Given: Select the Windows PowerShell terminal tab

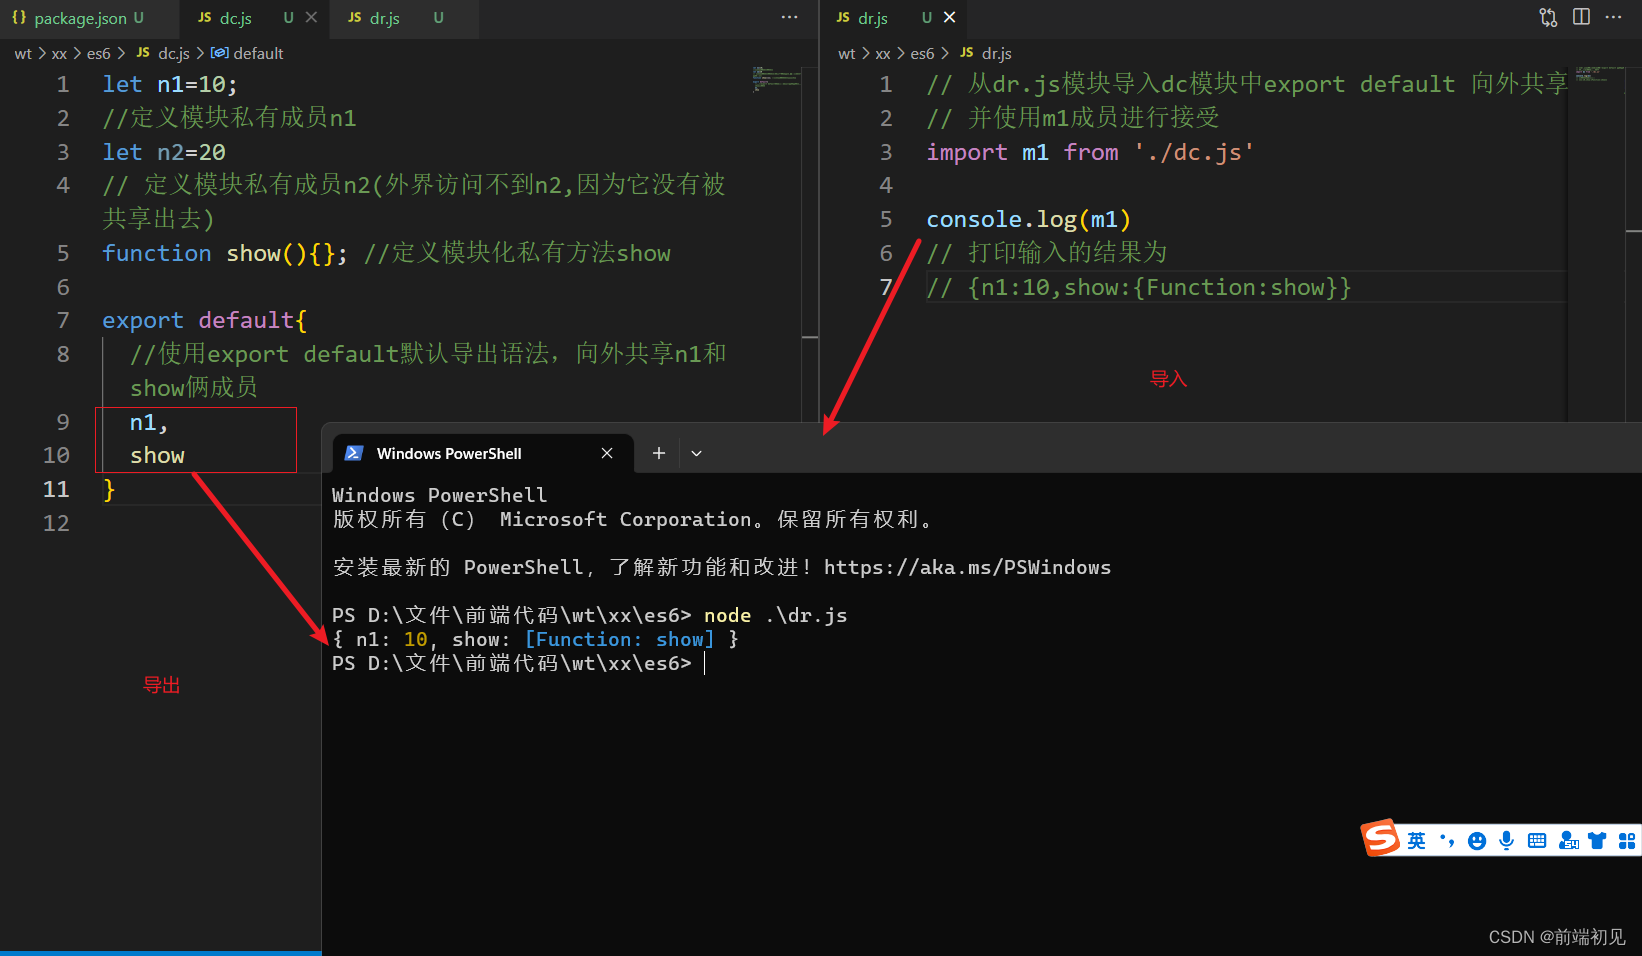Looking at the screenshot, I should pos(483,453).
